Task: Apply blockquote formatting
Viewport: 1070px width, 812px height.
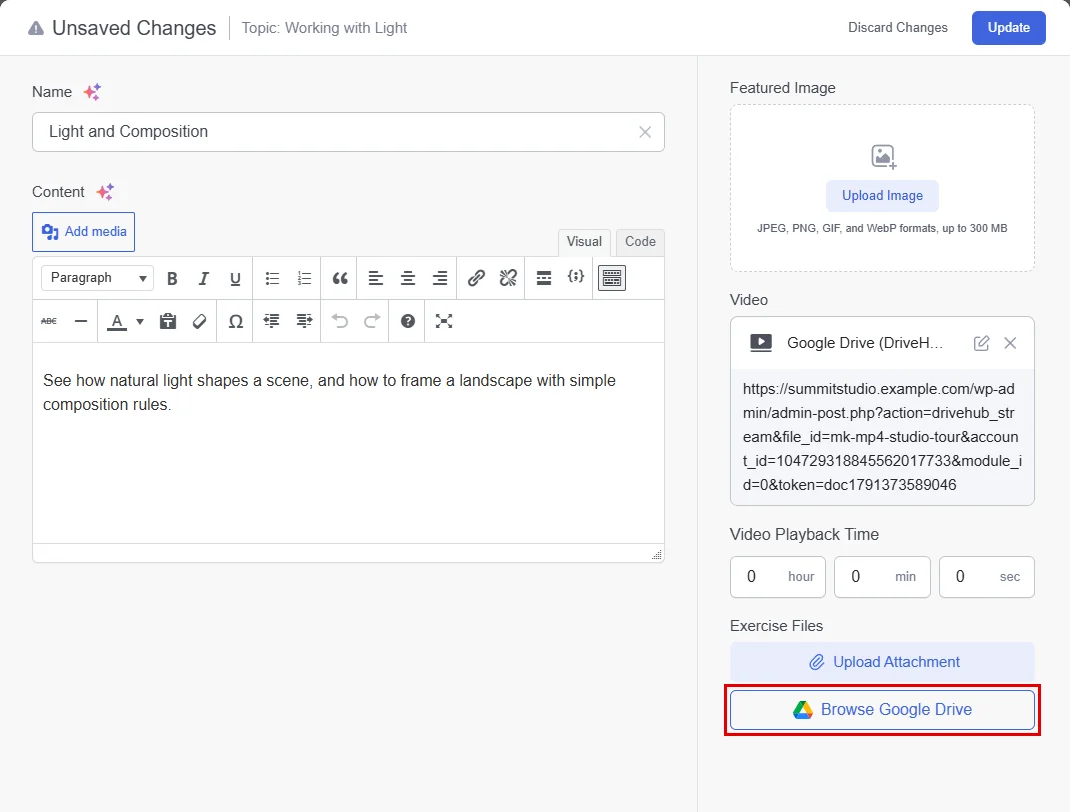Action: (x=340, y=278)
